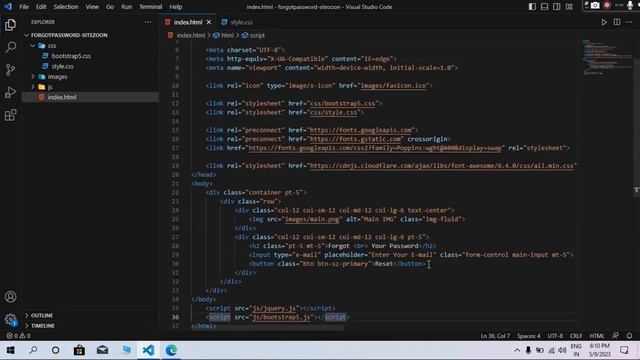
Task: Open volume control in system tray
Action: pyautogui.click(x=562, y=350)
